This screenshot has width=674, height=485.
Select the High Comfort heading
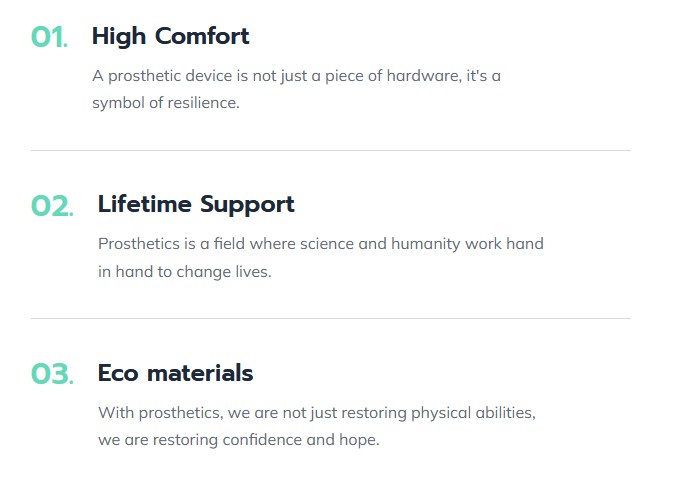point(171,37)
